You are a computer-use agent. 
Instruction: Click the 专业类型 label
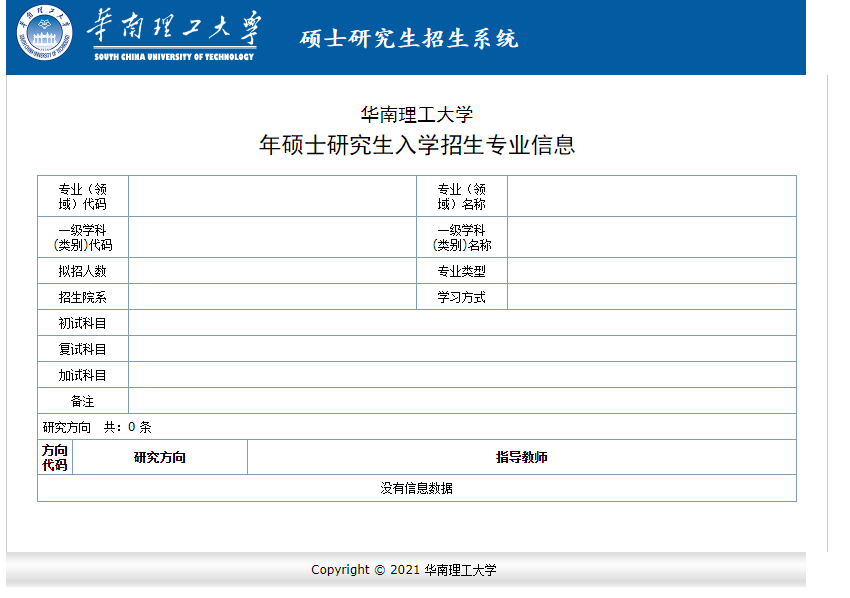[x=461, y=271]
